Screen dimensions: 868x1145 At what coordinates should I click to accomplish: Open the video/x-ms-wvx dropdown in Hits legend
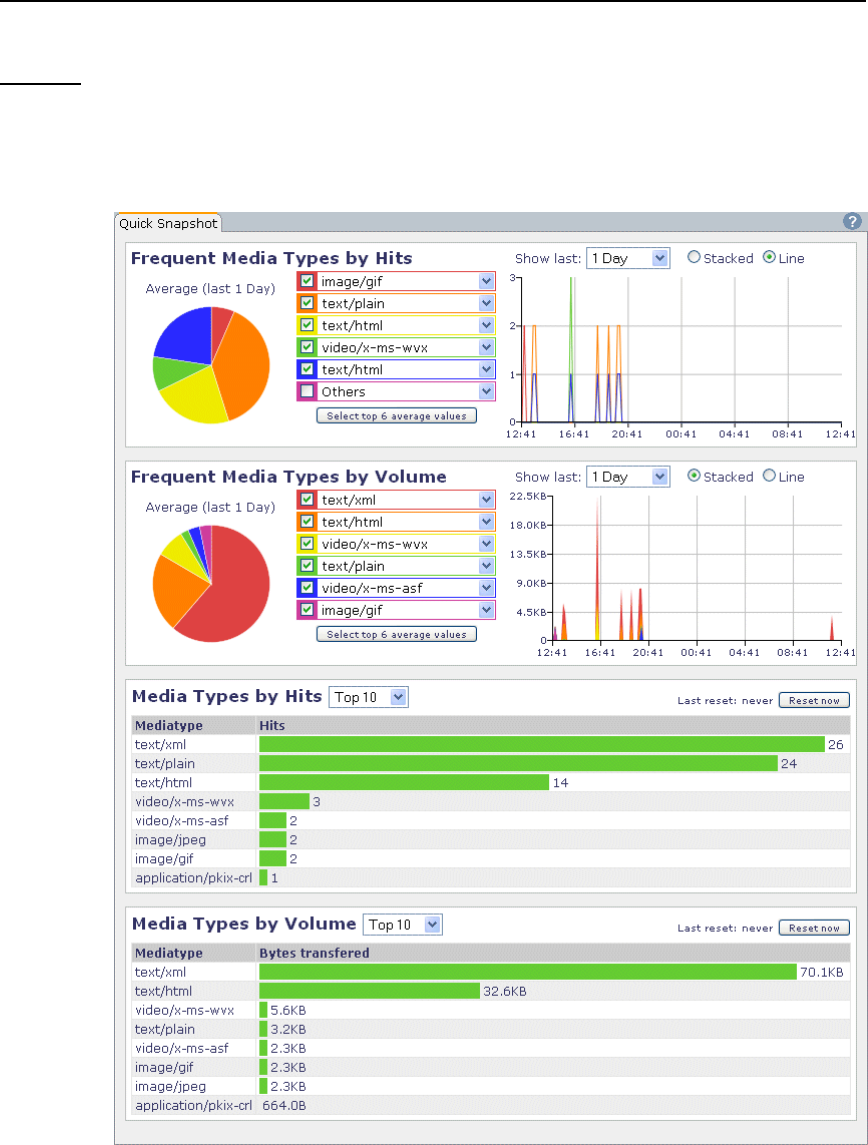point(486,347)
